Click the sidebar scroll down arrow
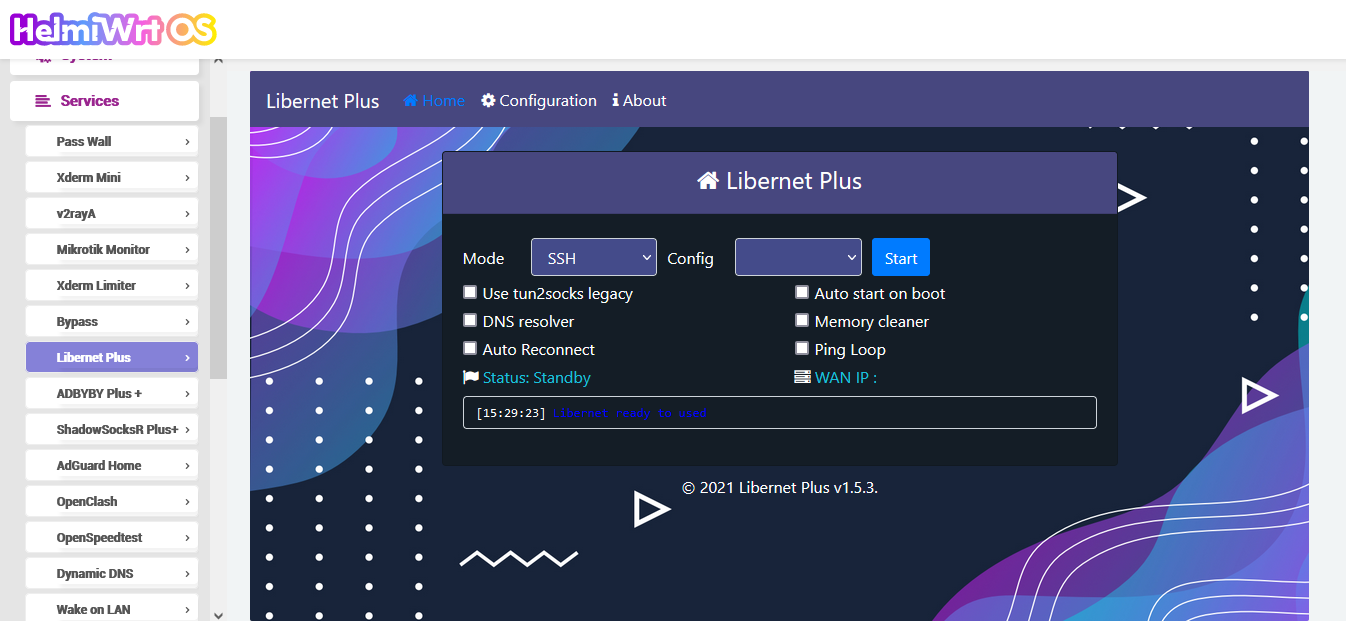This screenshot has height=621, width=1346. (x=218, y=614)
